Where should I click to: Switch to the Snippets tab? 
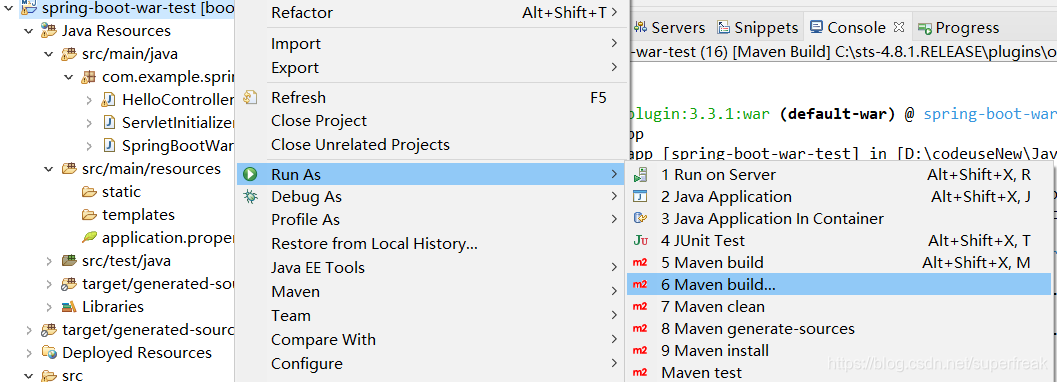(x=758, y=28)
